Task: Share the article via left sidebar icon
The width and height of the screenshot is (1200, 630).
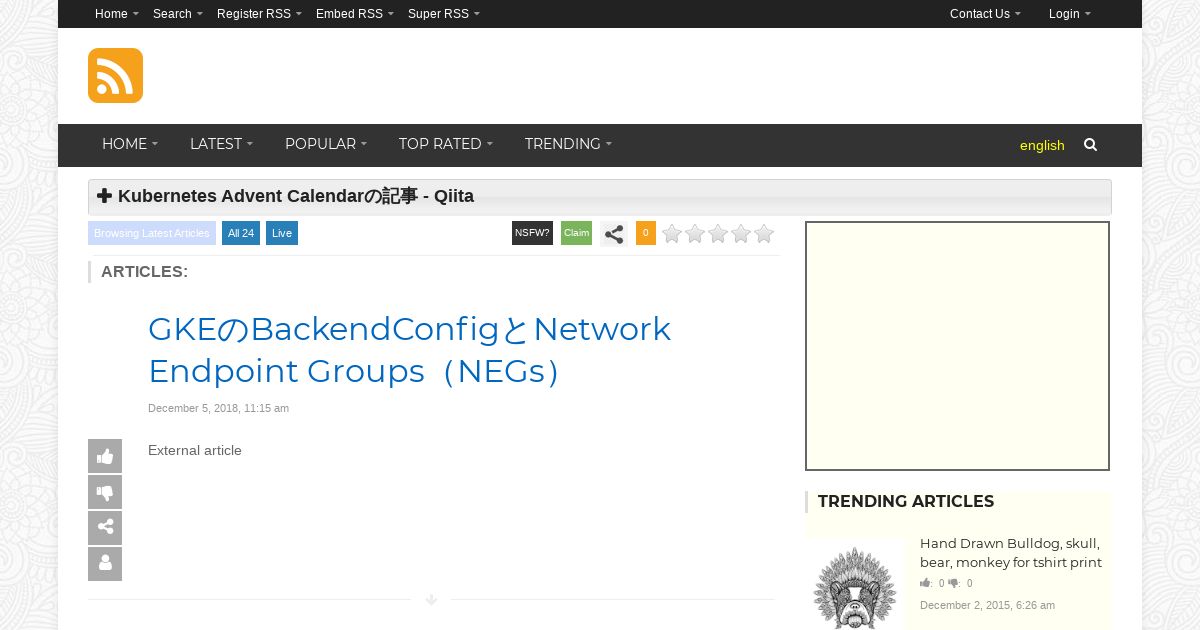Action: (105, 528)
